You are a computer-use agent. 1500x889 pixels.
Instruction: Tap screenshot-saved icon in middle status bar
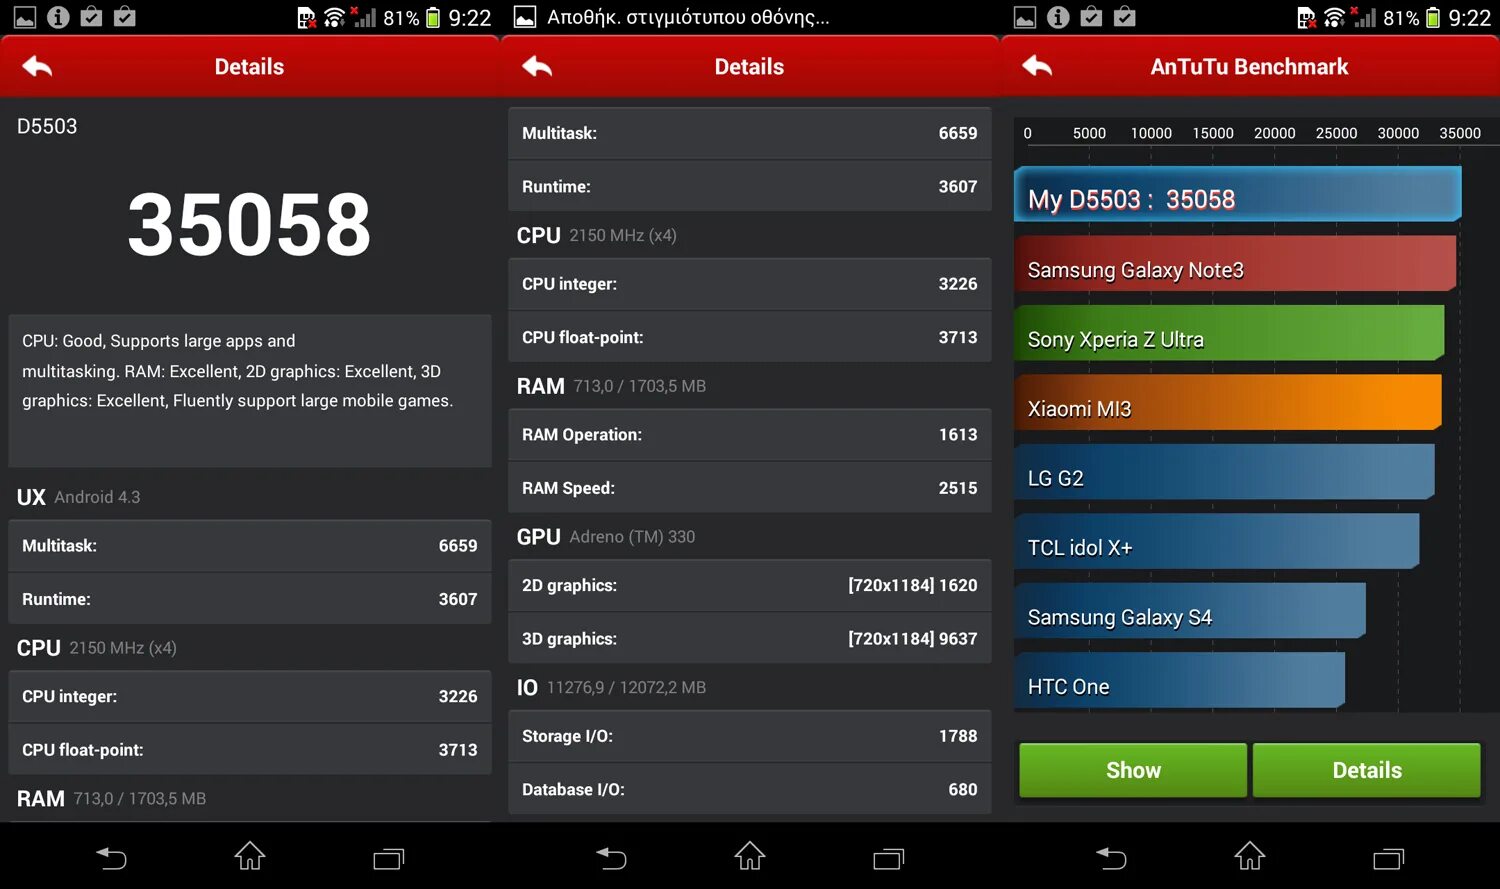point(525,17)
